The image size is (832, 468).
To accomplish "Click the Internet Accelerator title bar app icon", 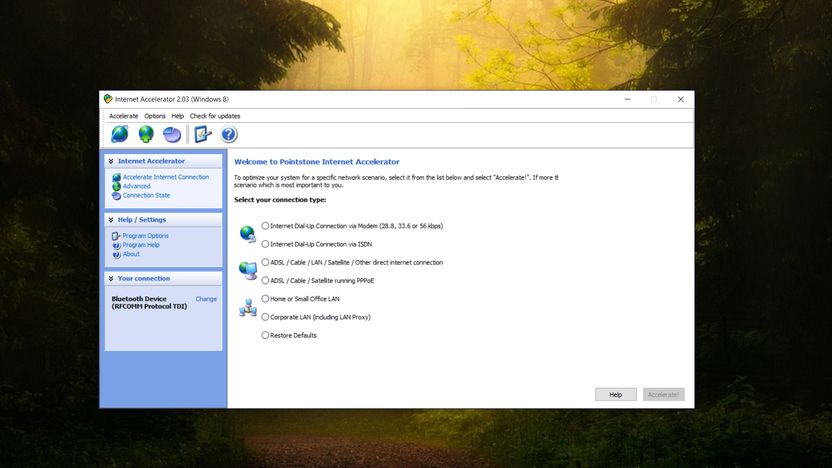I will 108,99.
